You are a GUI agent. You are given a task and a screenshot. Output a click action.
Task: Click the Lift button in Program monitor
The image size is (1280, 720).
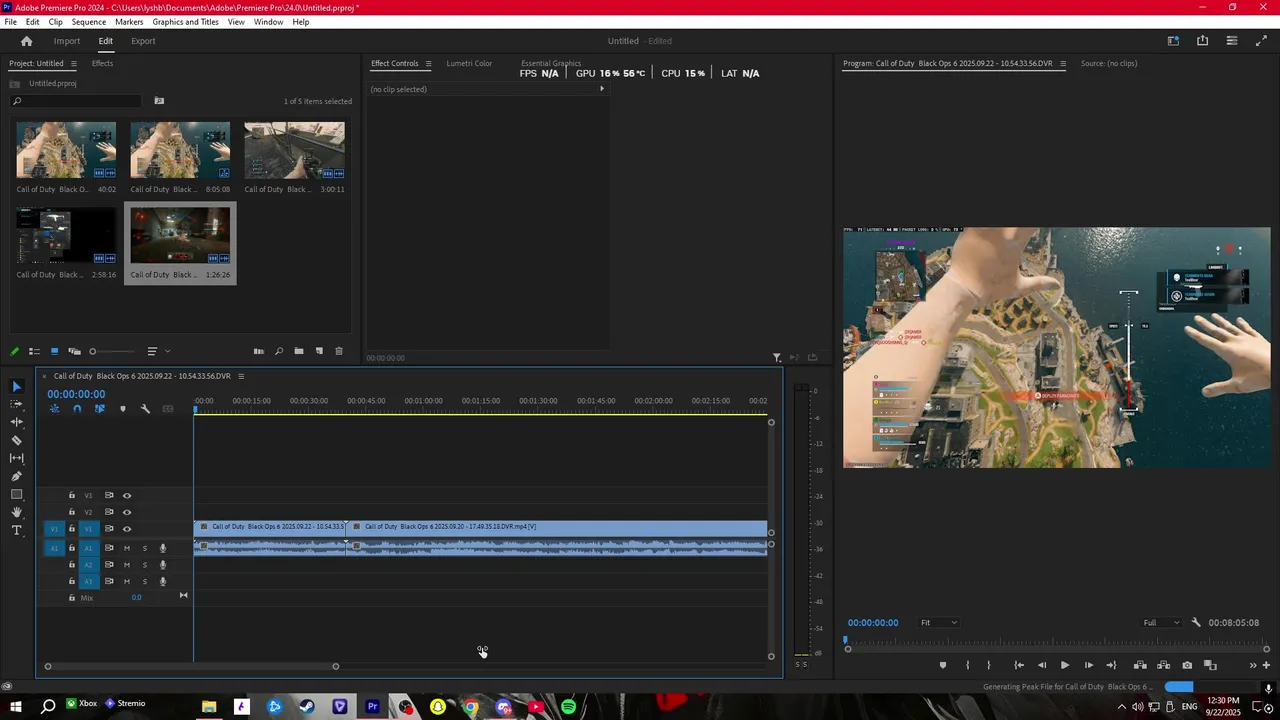coord(1140,665)
